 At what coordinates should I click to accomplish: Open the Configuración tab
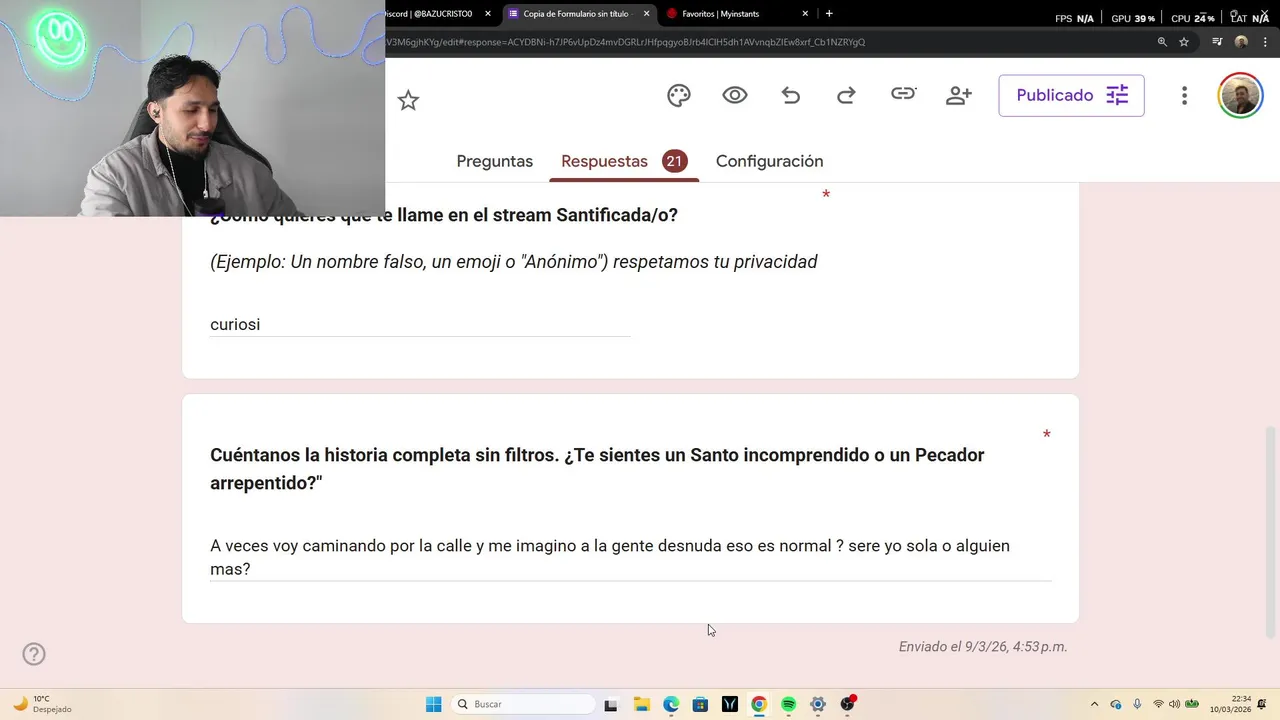(x=769, y=161)
